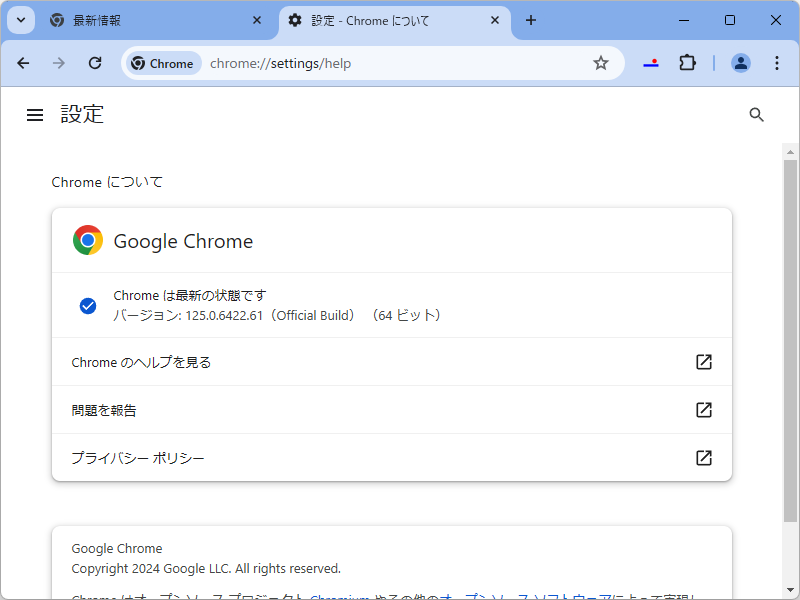Screen dimensions: 800x600
Task: Navigate back using the back arrow
Action: [23, 62]
